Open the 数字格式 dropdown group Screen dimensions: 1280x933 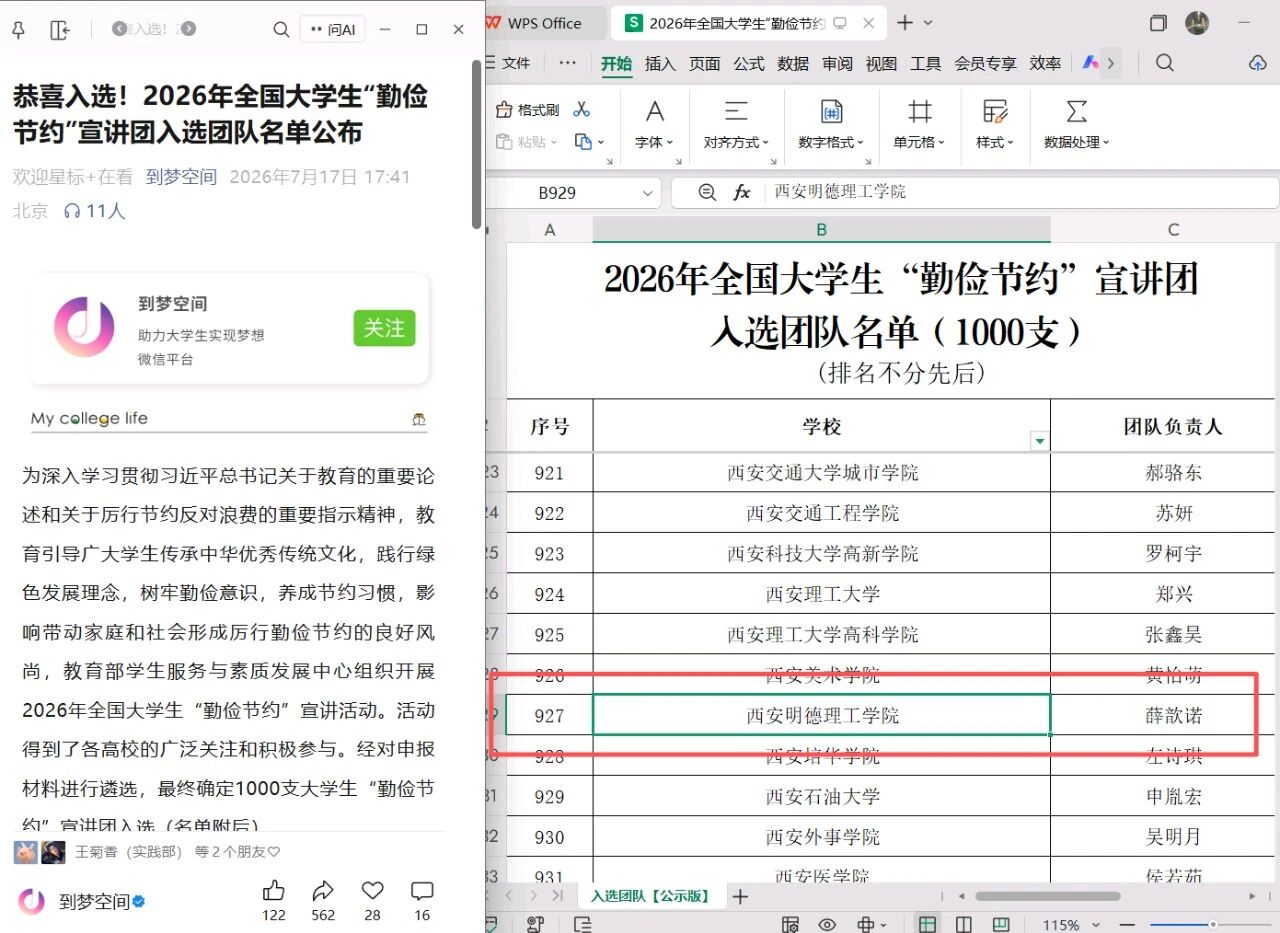pyautogui.click(x=831, y=142)
